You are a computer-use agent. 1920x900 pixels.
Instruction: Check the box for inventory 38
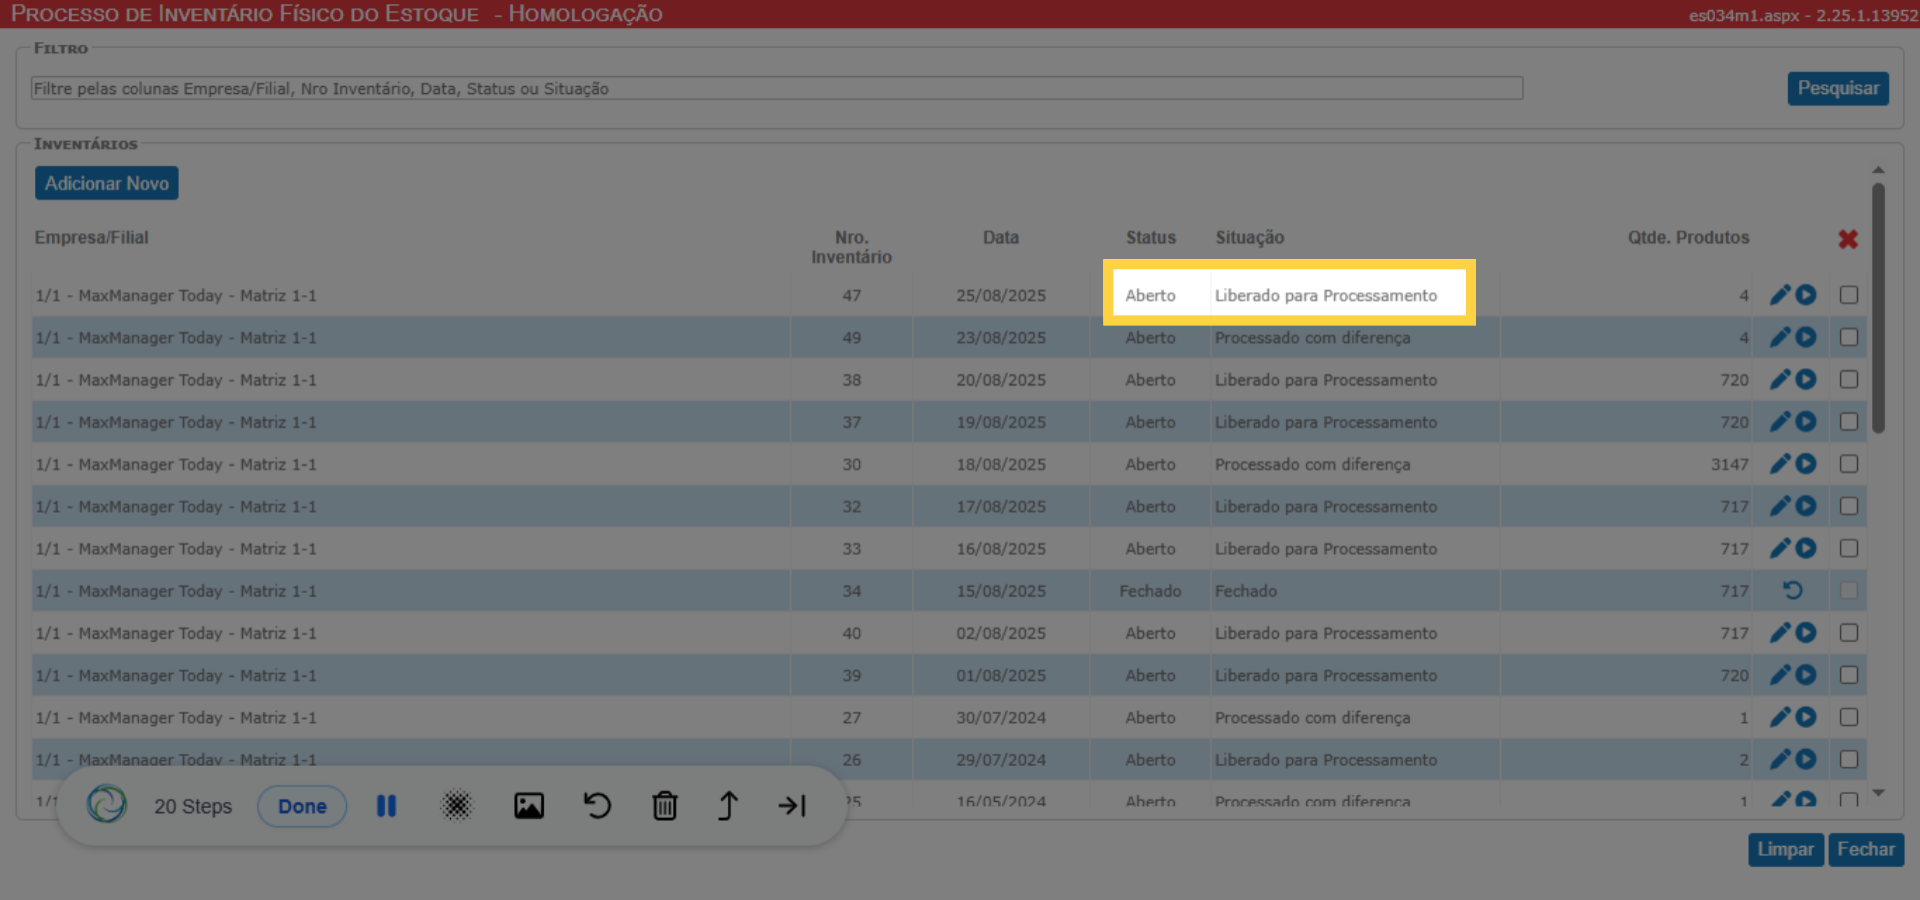click(1849, 379)
